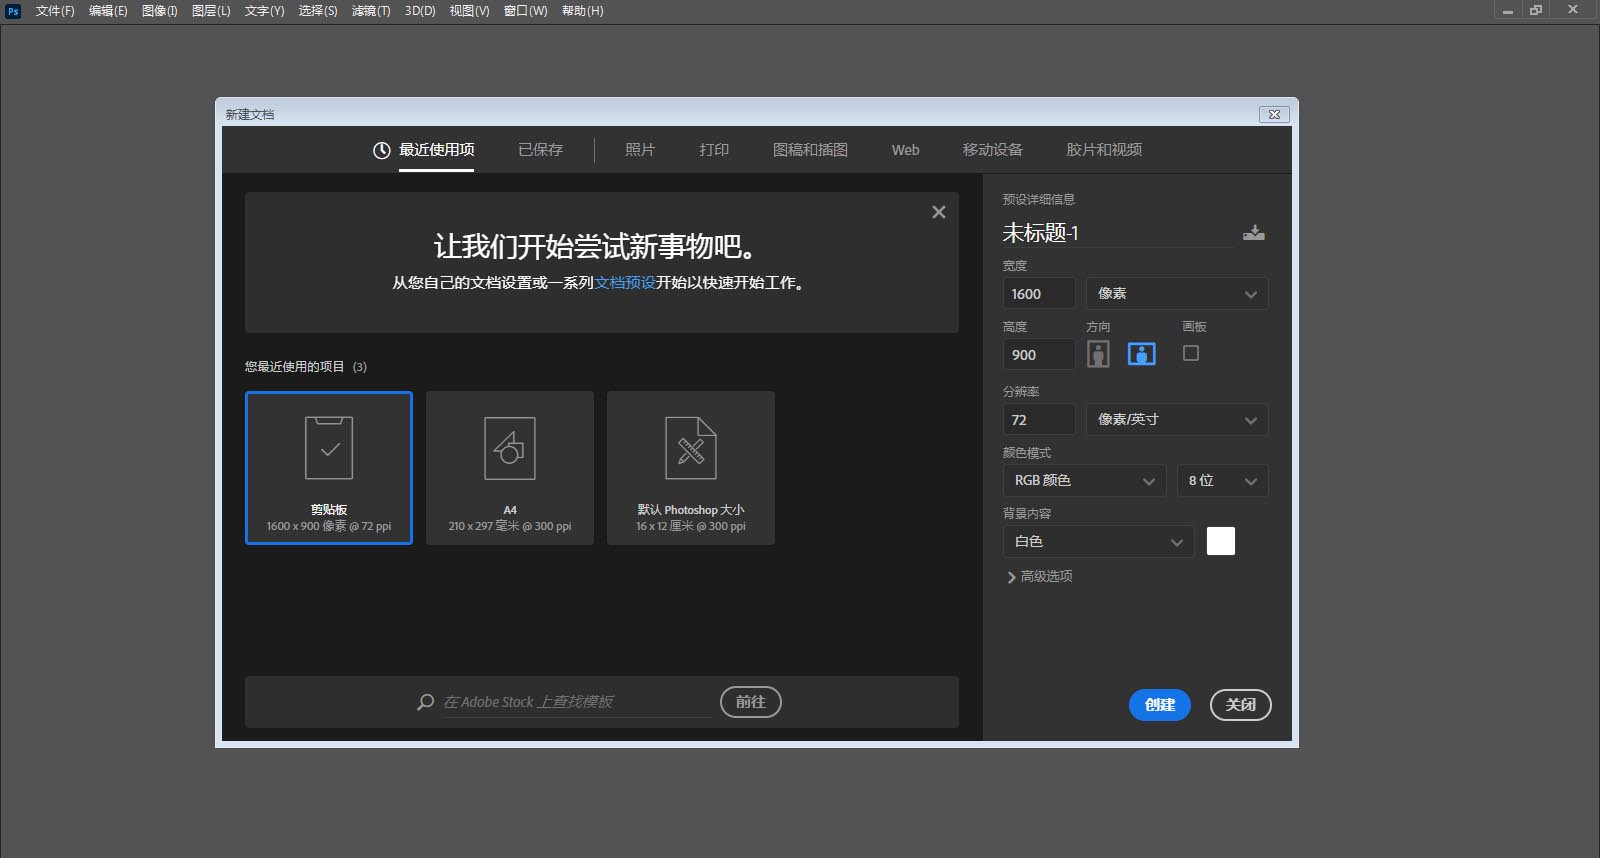Viewport: 1600px width, 858px height.
Task: Click the save preset icon beside 未标题-1
Action: point(1253,233)
